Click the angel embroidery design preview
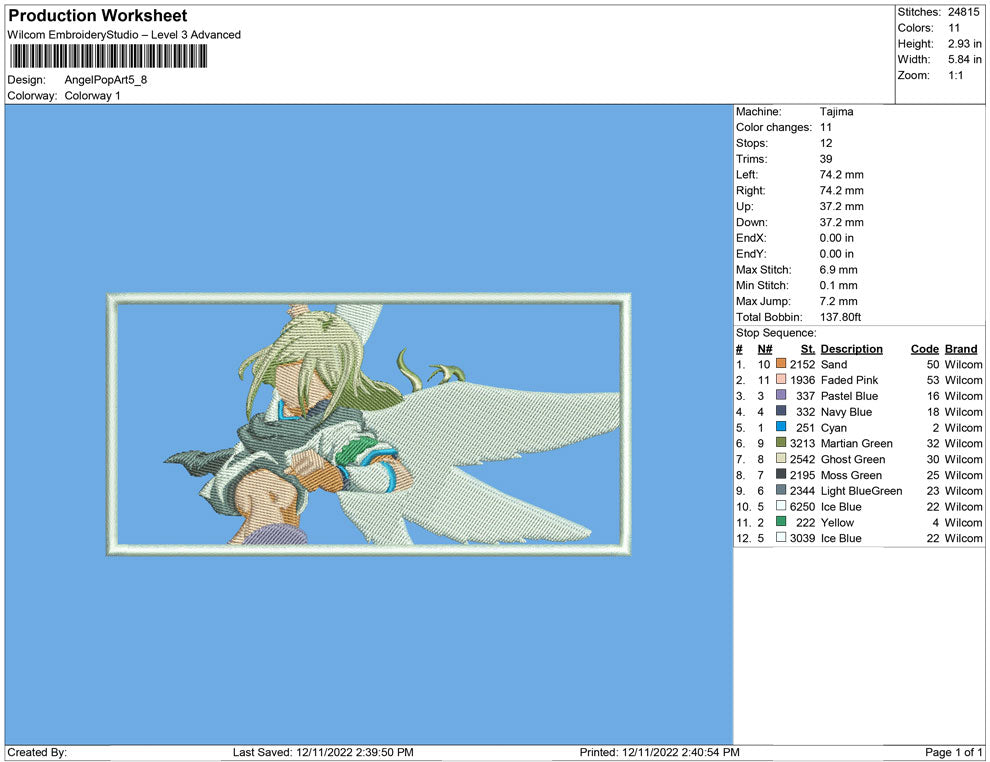 tap(368, 424)
